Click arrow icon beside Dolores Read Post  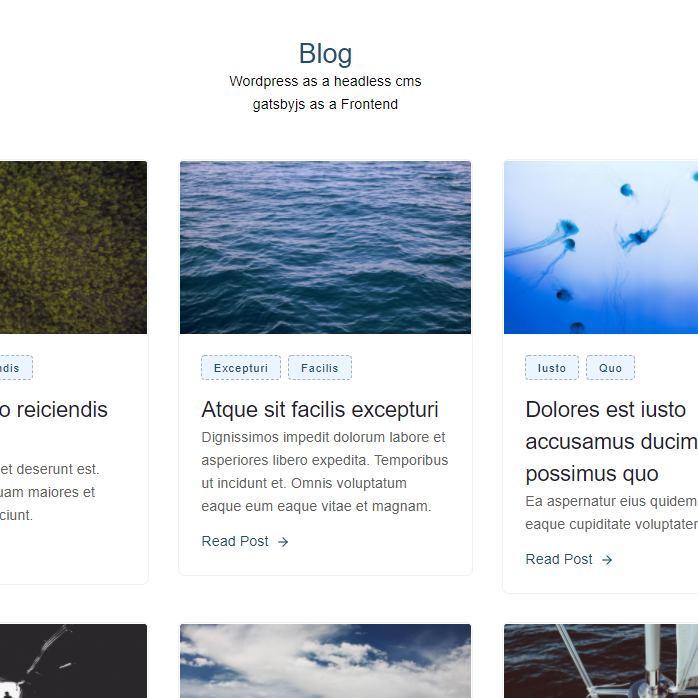pyautogui.click(x=607, y=560)
